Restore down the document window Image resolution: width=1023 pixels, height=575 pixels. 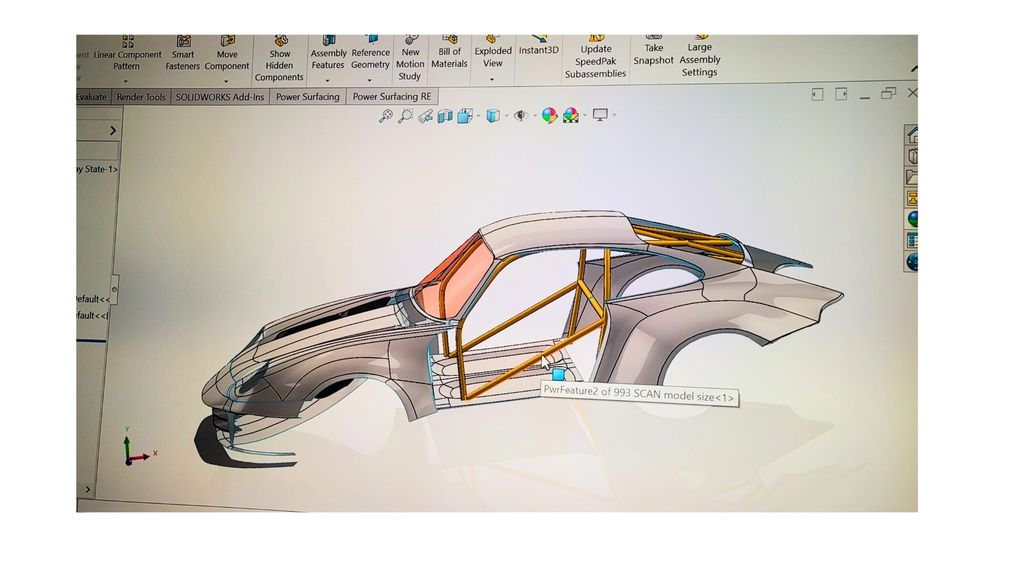[x=888, y=93]
